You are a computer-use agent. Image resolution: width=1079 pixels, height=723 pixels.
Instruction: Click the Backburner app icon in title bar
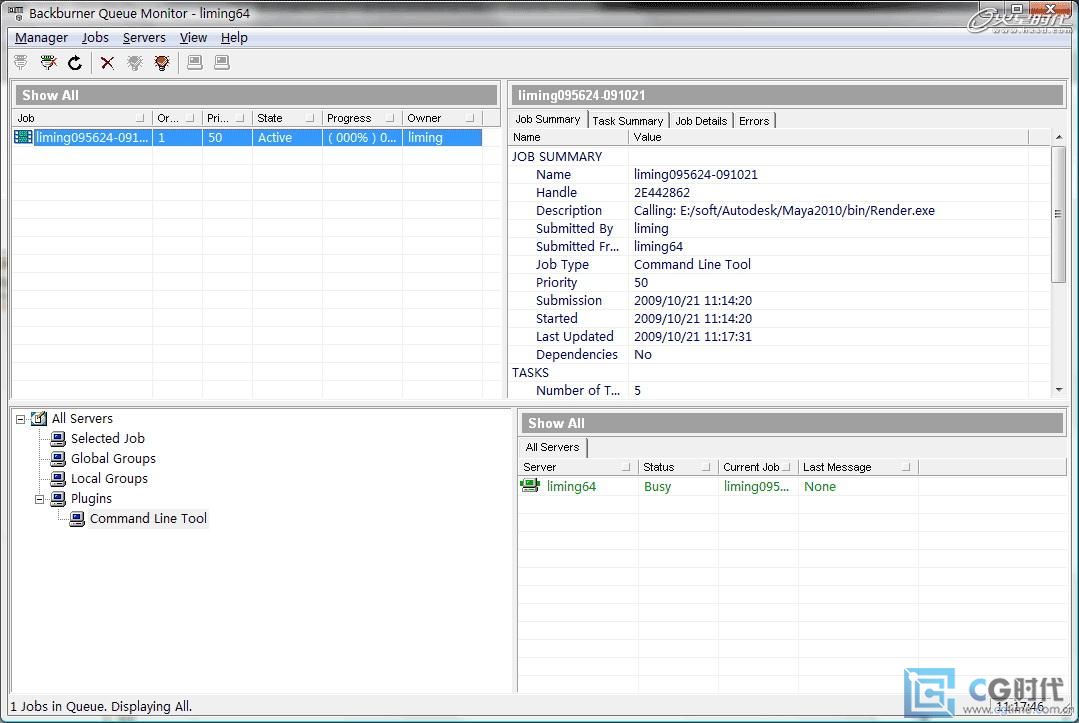tap(15, 12)
